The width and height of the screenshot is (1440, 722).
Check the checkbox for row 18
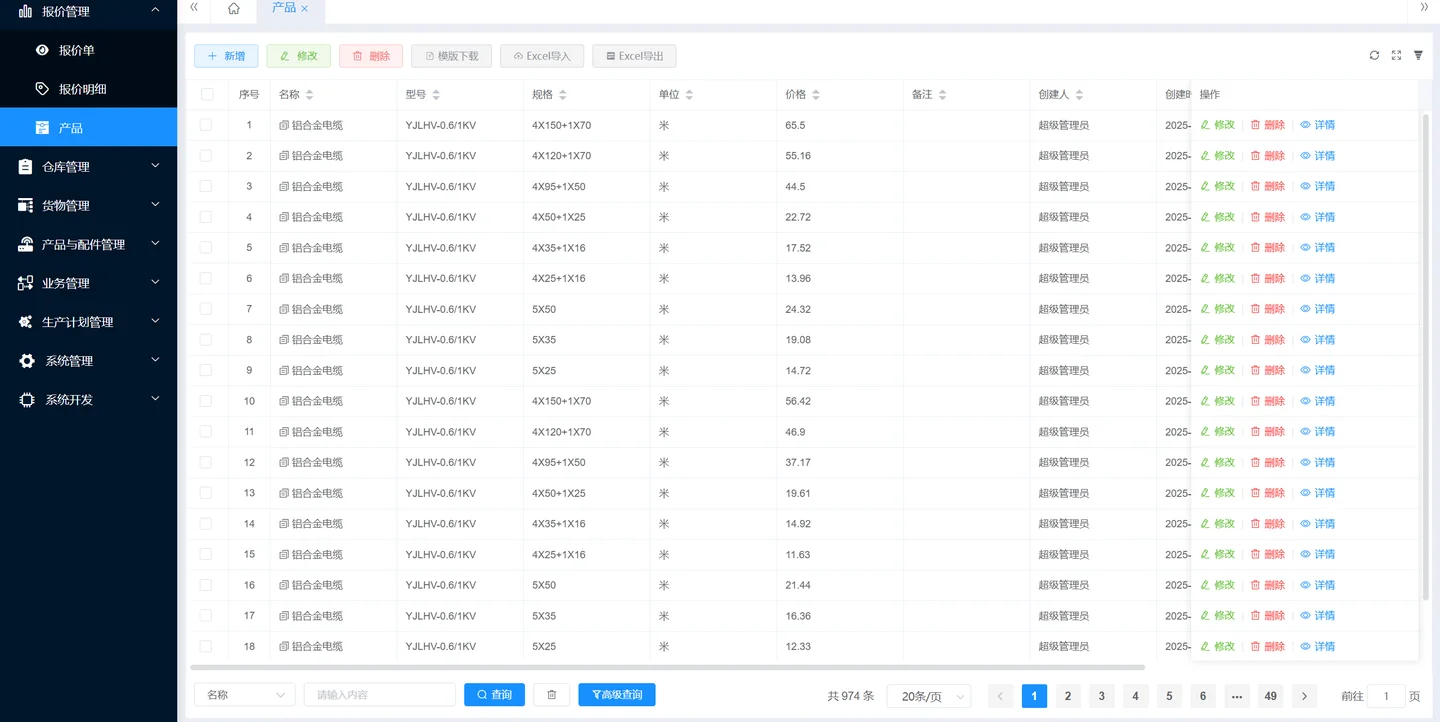click(x=206, y=646)
